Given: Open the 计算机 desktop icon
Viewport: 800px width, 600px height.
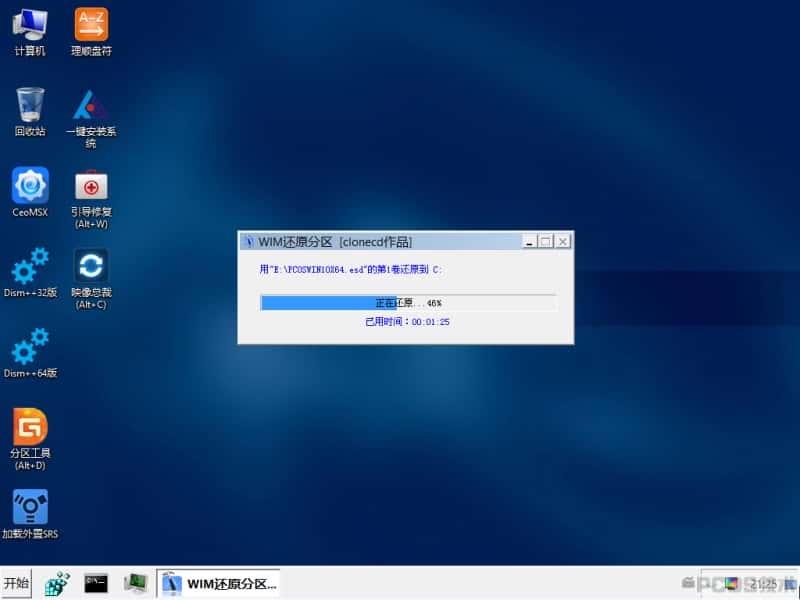Looking at the screenshot, I should [x=30, y=32].
